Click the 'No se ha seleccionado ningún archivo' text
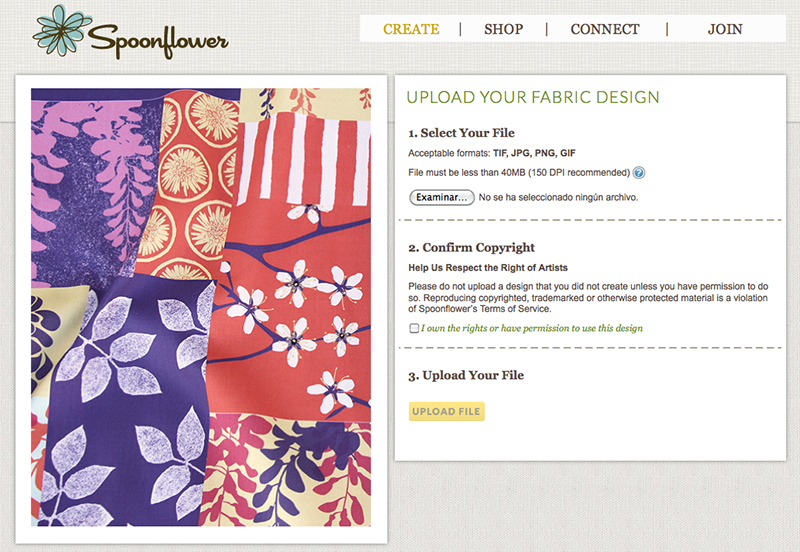 click(558, 197)
